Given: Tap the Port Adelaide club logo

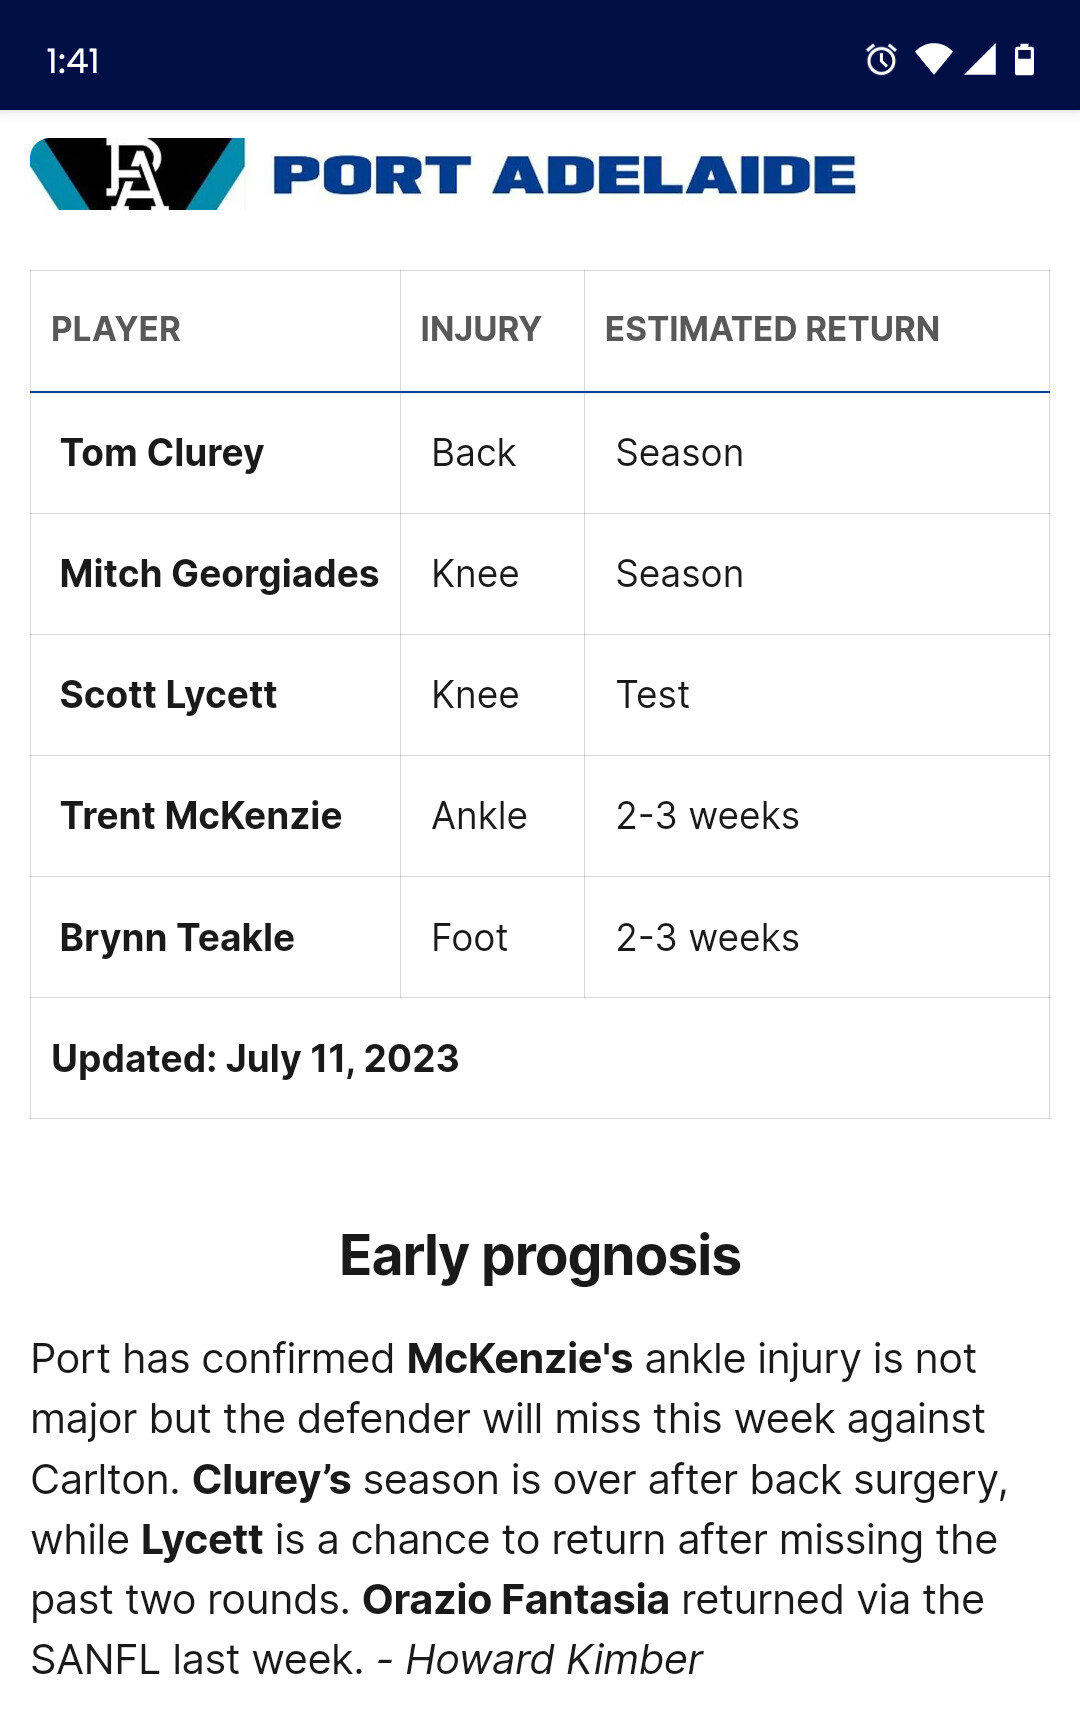Looking at the screenshot, I should [x=137, y=174].
